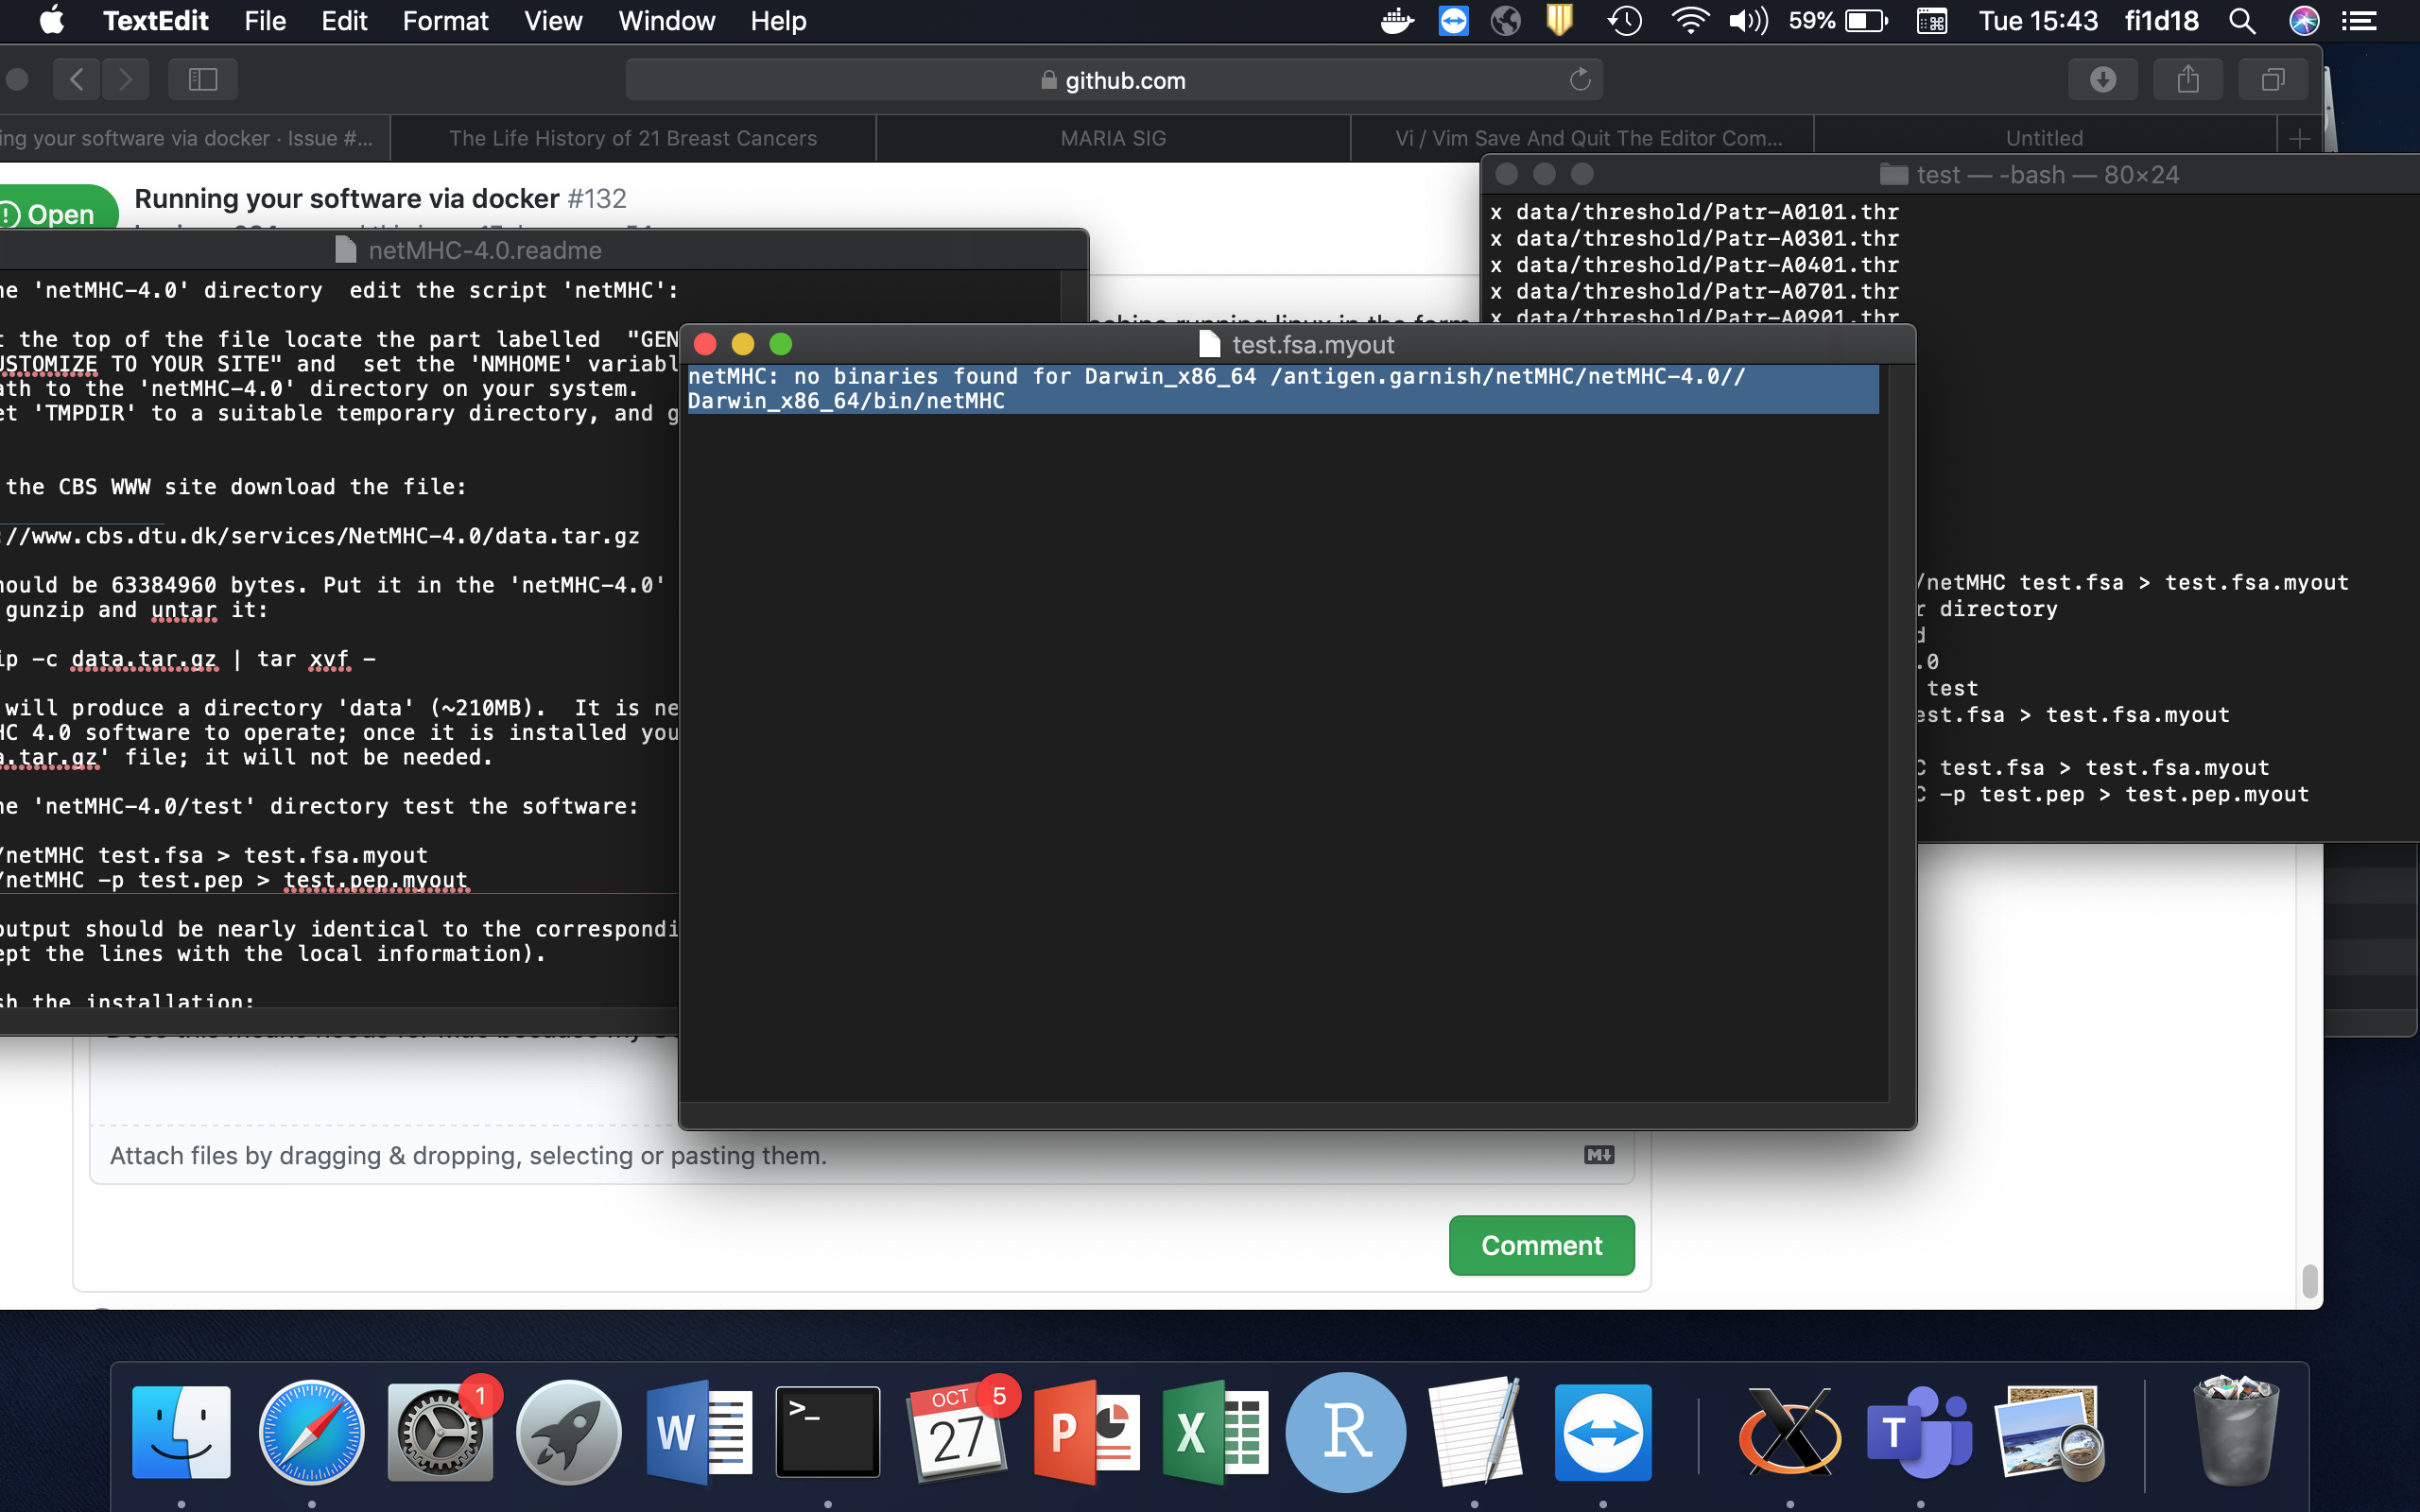Image resolution: width=2420 pixels, height=1512 pixels.
Task: Show Safari downloads via the download icon
Action: point(2103,79)
